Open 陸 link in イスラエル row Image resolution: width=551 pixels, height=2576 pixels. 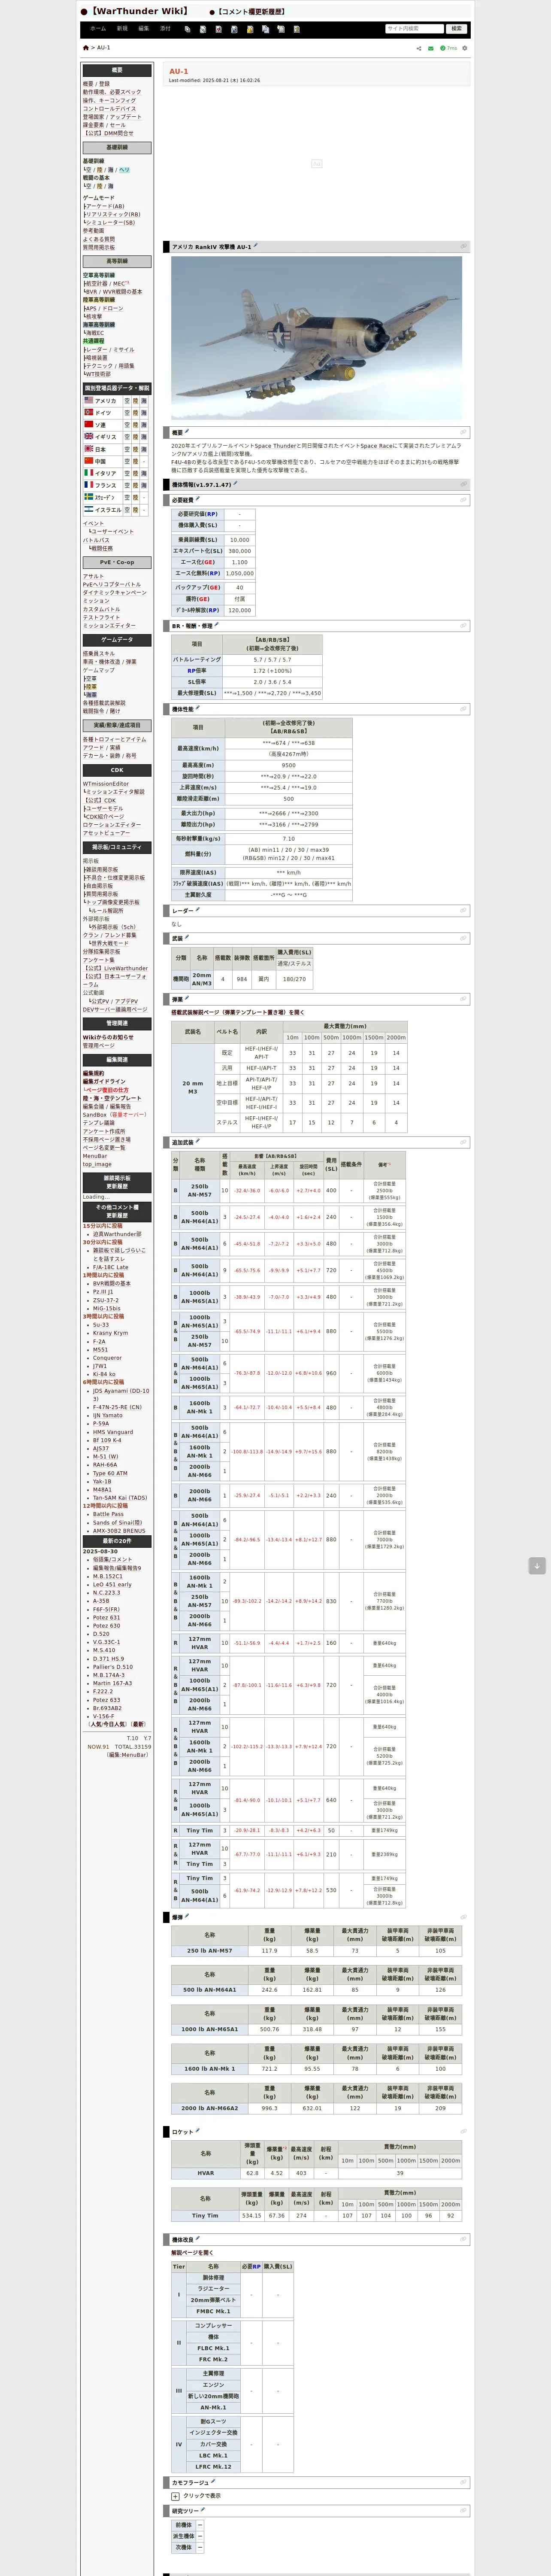[136, 509]
